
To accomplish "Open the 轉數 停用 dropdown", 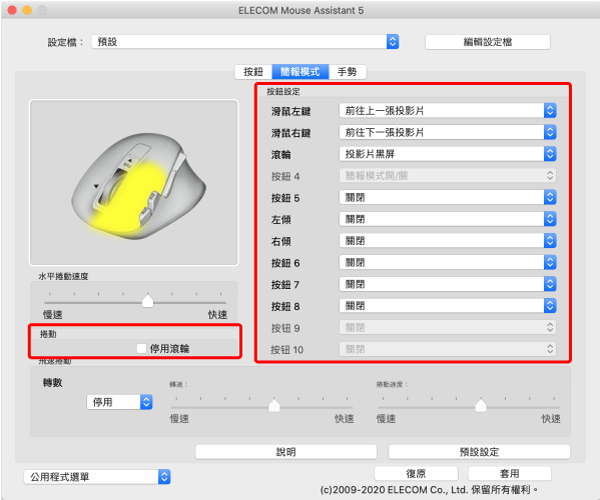I will pyautogui.click(x=119, y=402).
